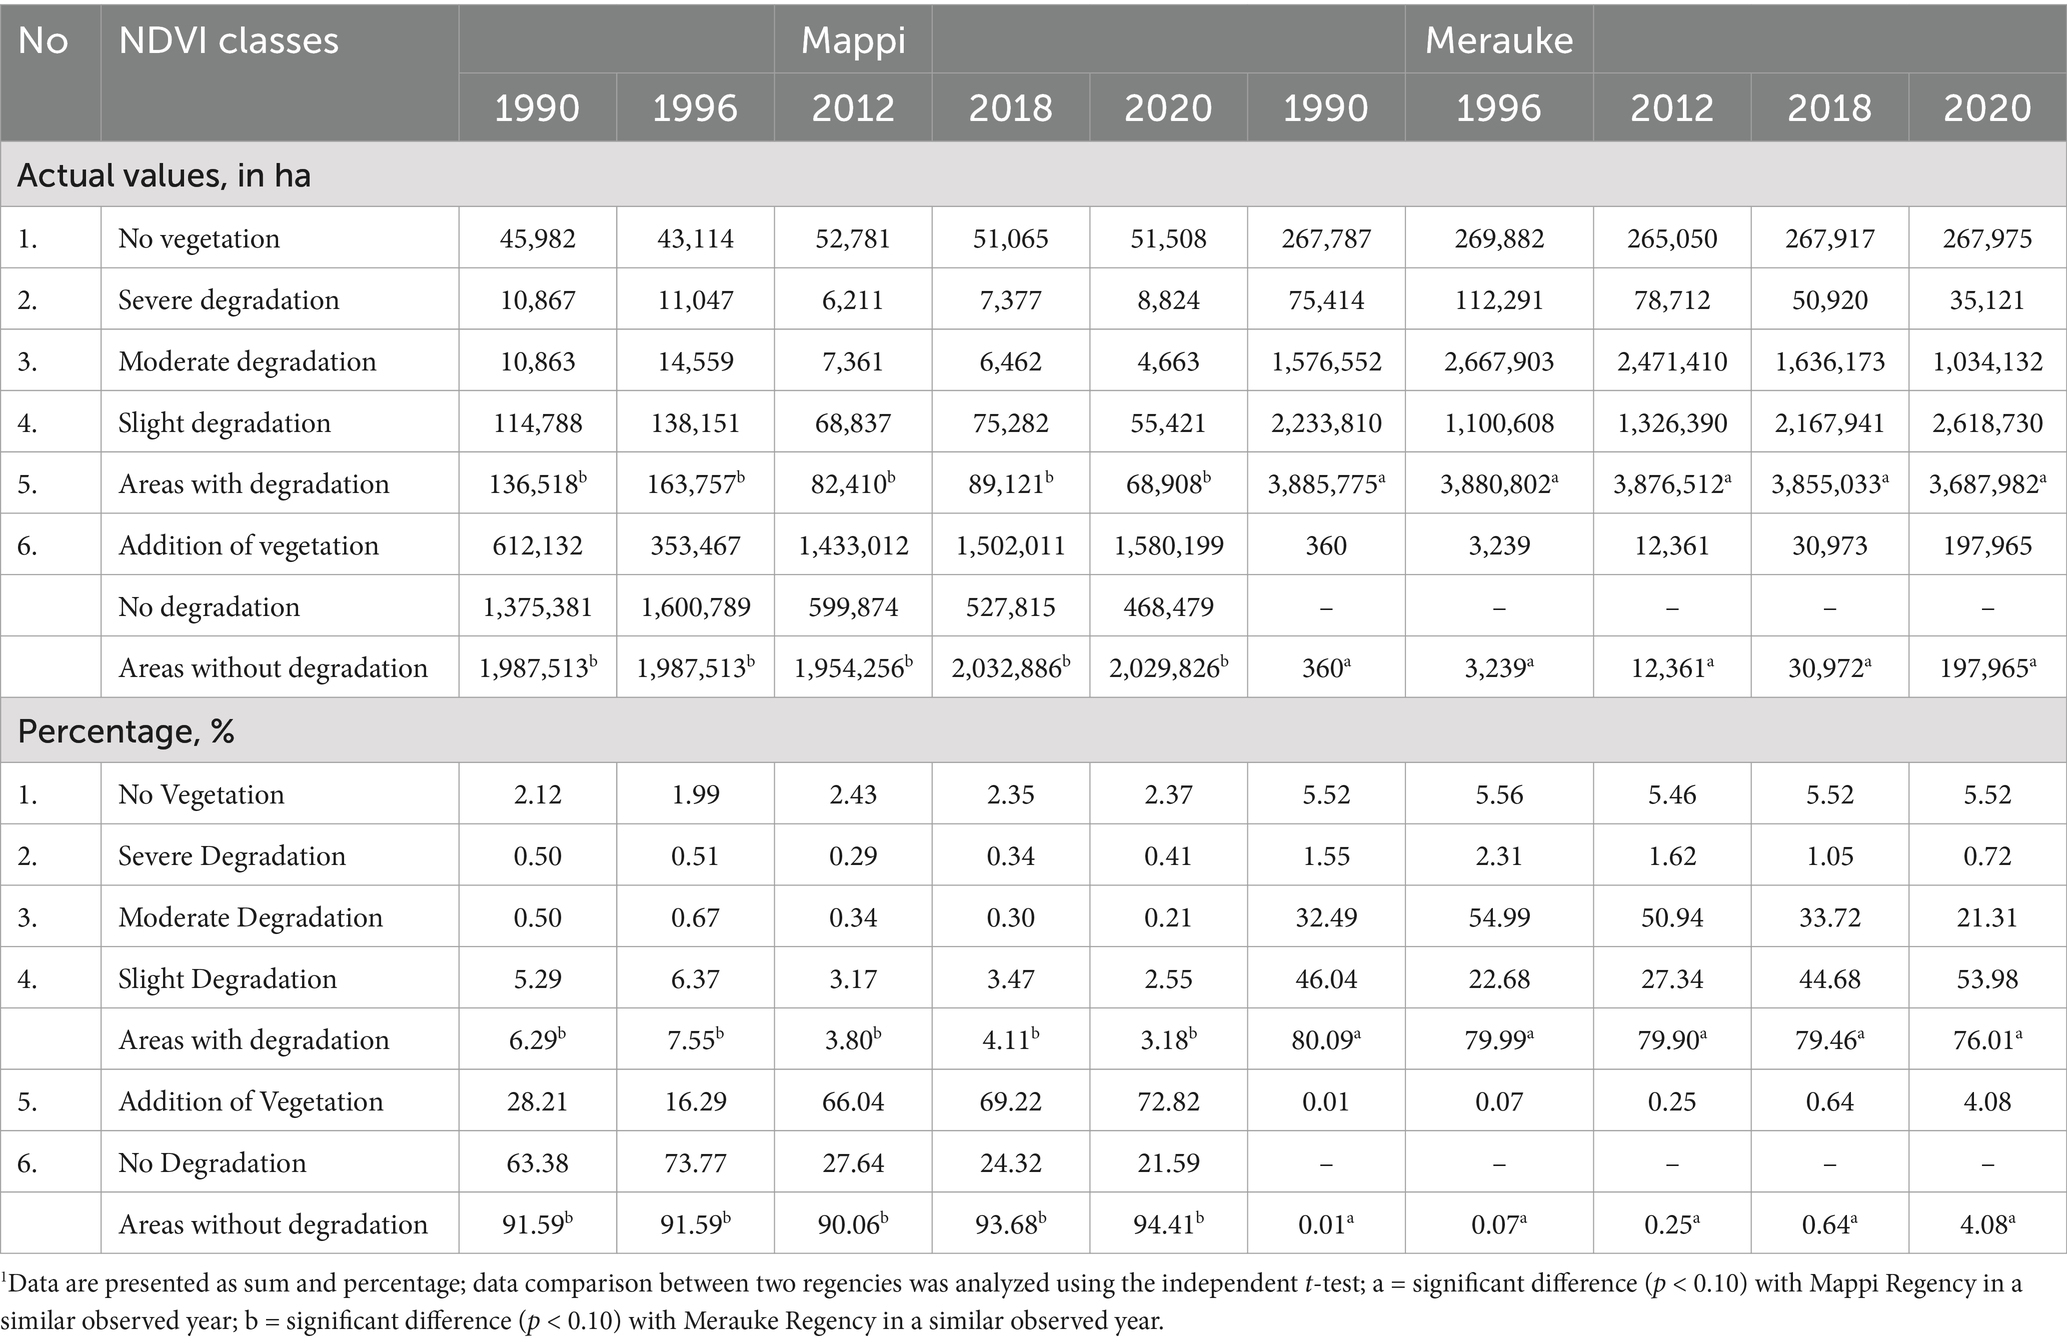
Task: Select cell value 267,975
Action: [1987, 239]
